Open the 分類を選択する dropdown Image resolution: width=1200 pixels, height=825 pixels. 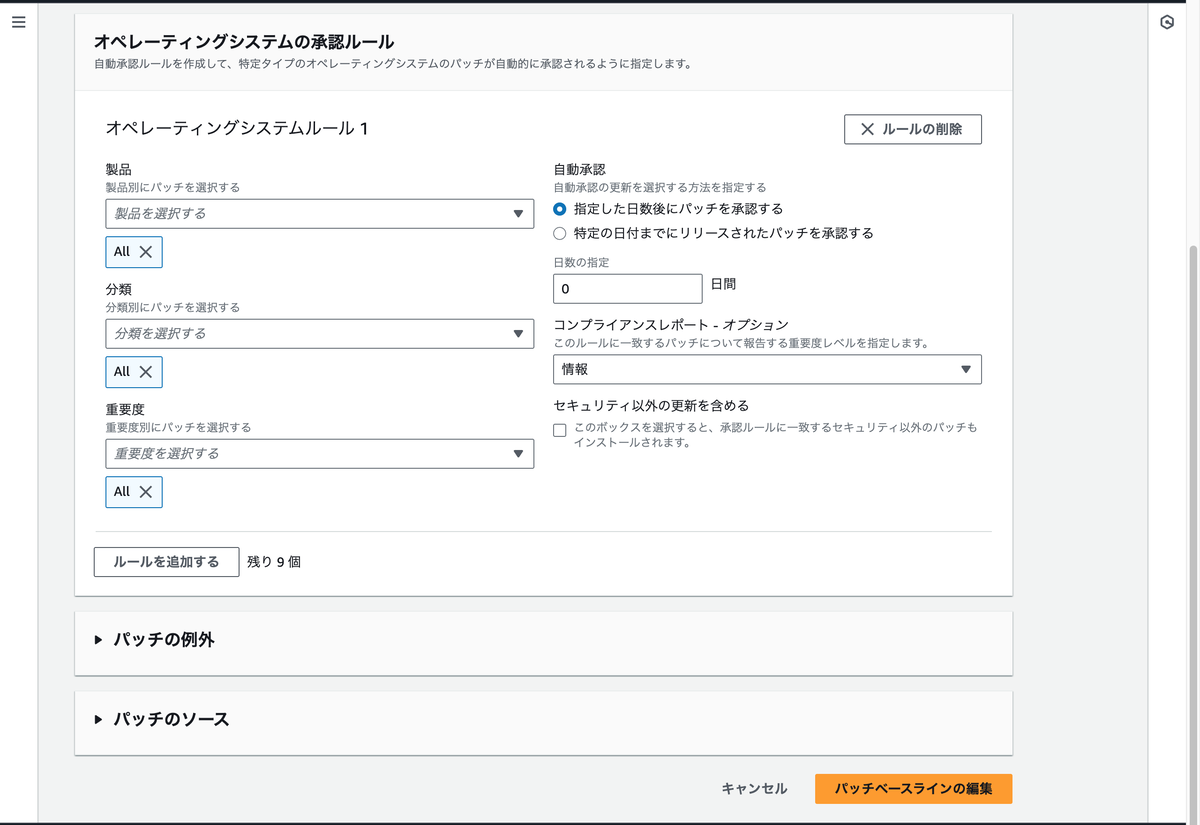click(319, 334)
